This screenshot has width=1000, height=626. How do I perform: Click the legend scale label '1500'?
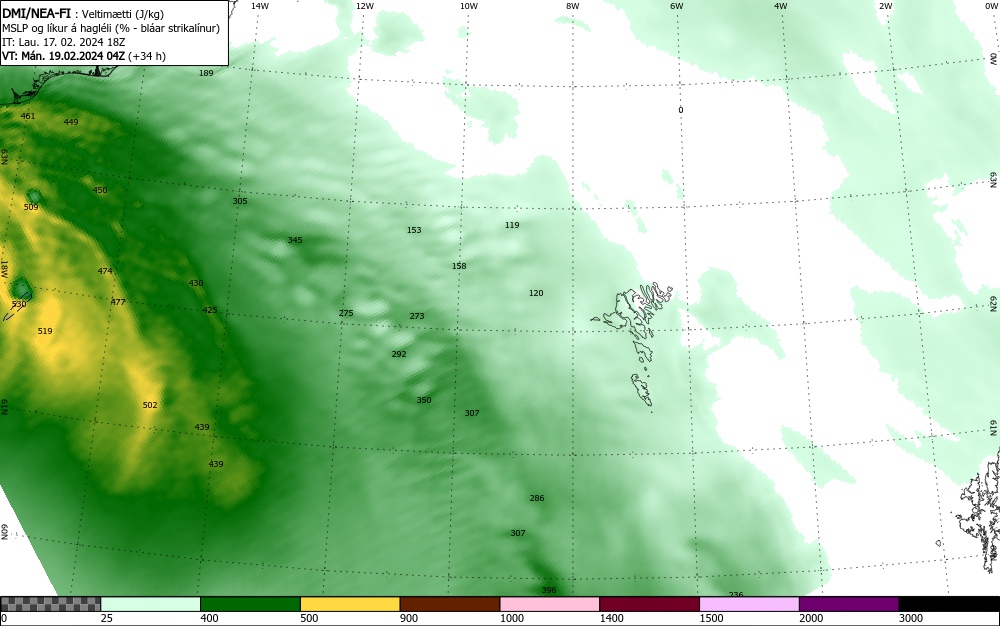712,618
